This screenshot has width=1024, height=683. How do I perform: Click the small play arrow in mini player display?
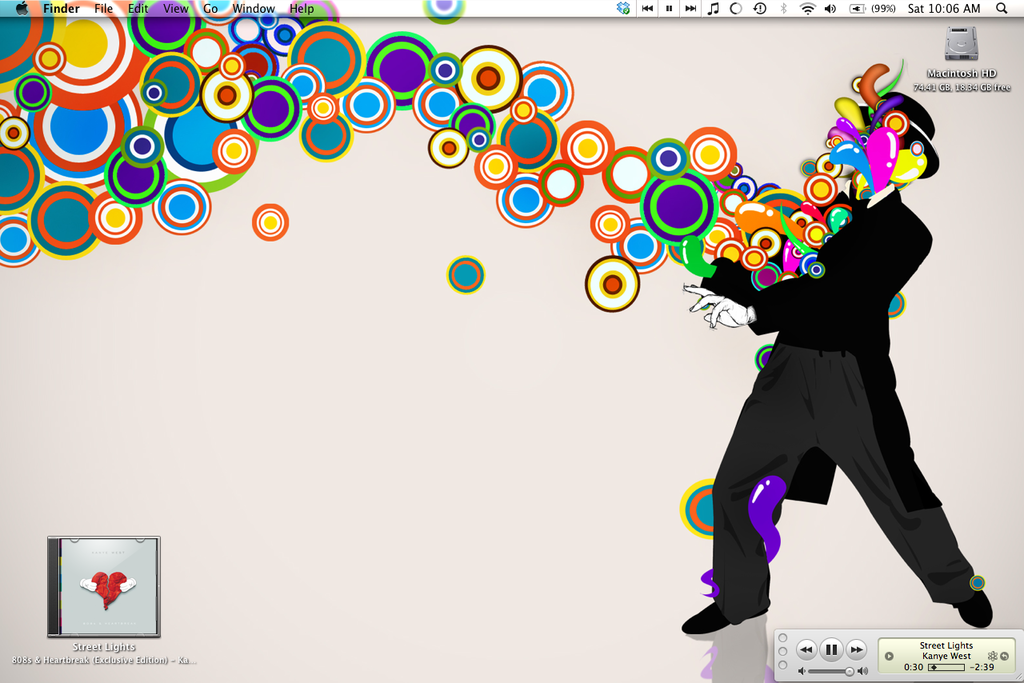(889, 656)
